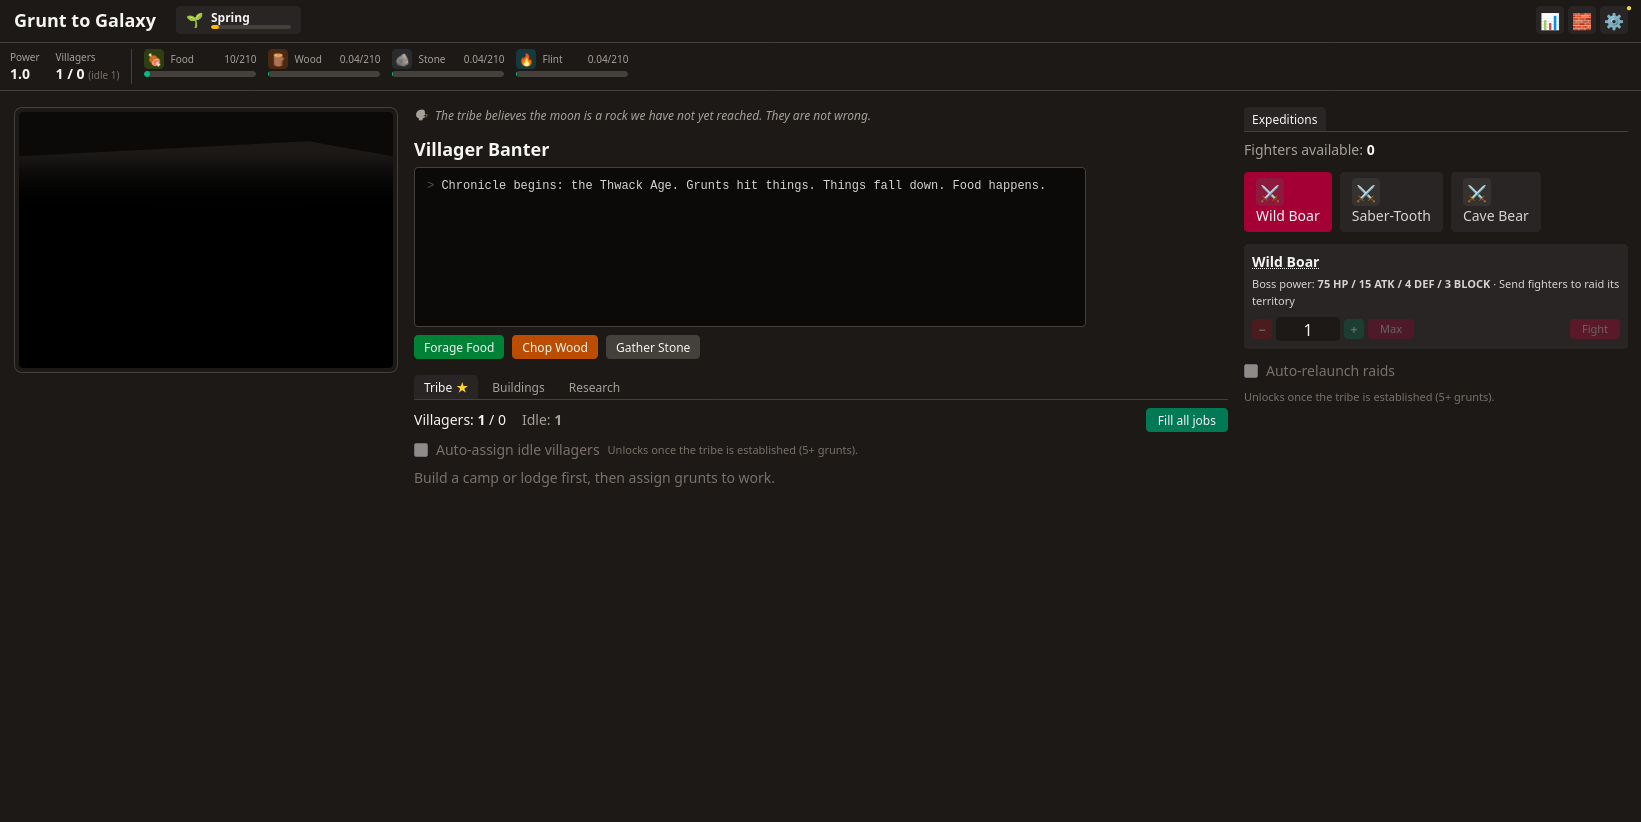The image size is (1641, 822).
Task: Open the Expeditions tab
Action: tap(1285, 119)
